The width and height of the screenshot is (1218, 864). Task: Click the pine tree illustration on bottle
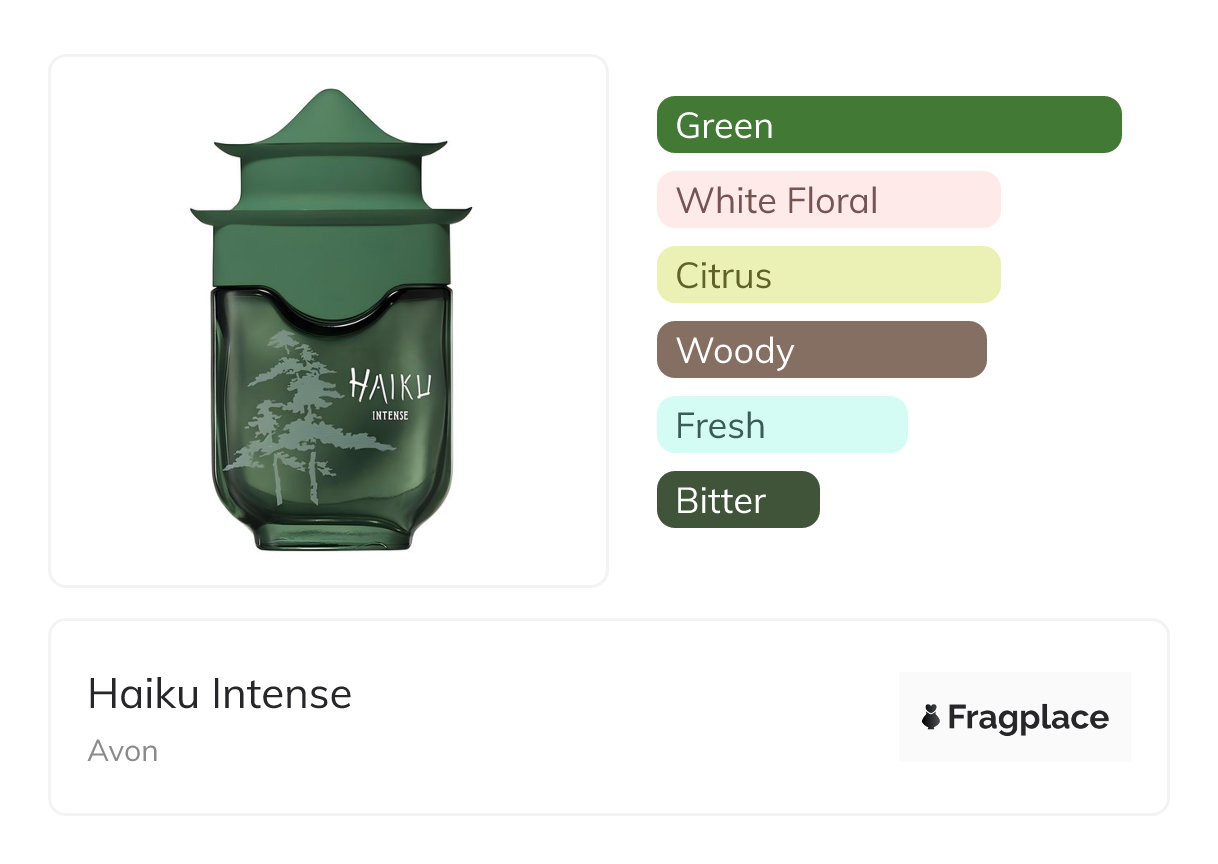pyautogui.click(x=295, y=410)
